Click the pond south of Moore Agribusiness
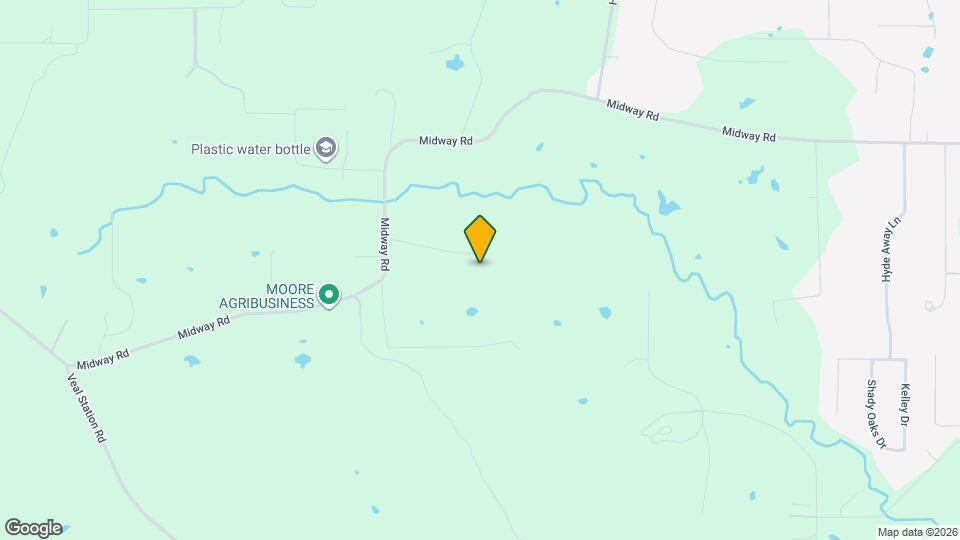Image resolution: width=960 pixels, height=540 pixels. pos(302,360)
